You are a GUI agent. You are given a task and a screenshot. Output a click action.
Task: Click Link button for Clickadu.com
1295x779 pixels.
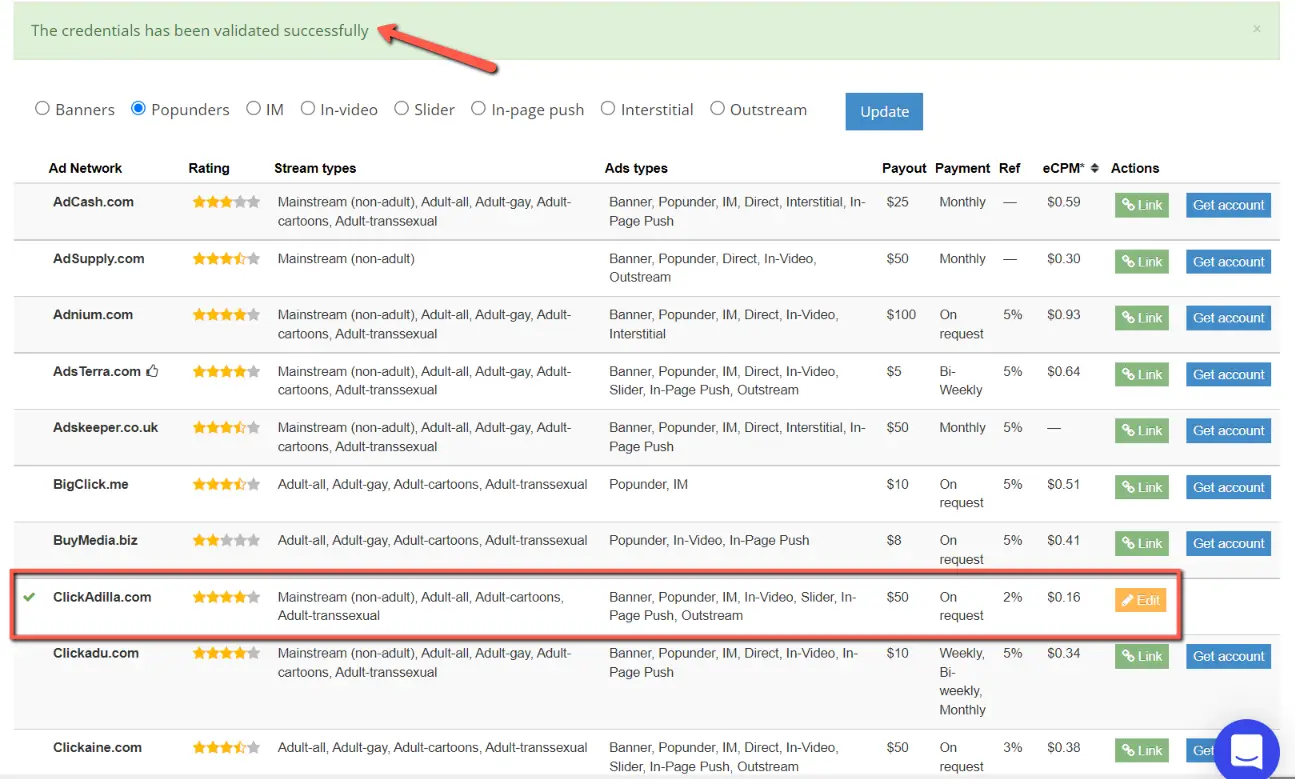click(1142, 657)
